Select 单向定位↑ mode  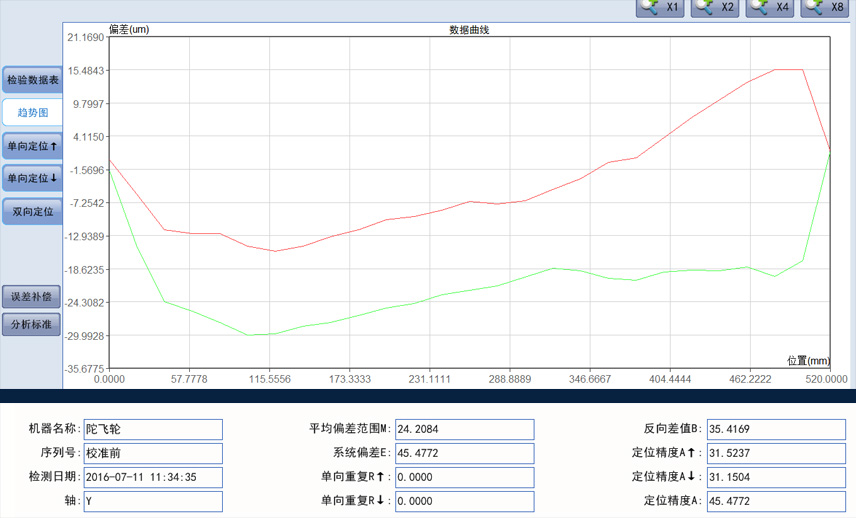[x=32, y=146]
